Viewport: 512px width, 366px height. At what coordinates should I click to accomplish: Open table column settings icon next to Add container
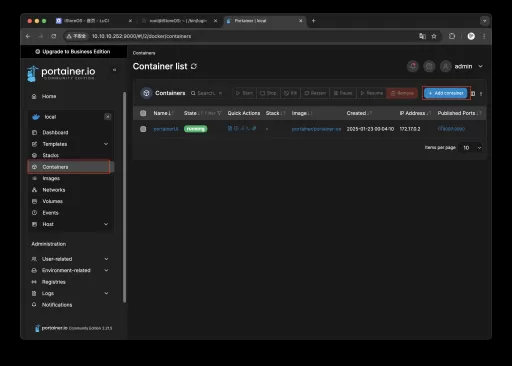point(473,94)
